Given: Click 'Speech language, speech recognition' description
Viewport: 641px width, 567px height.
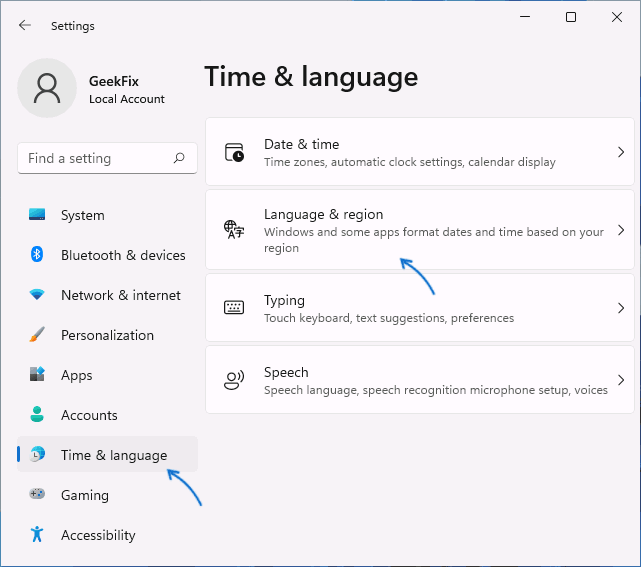Looking at the screenshot, I should coord(436,390).
